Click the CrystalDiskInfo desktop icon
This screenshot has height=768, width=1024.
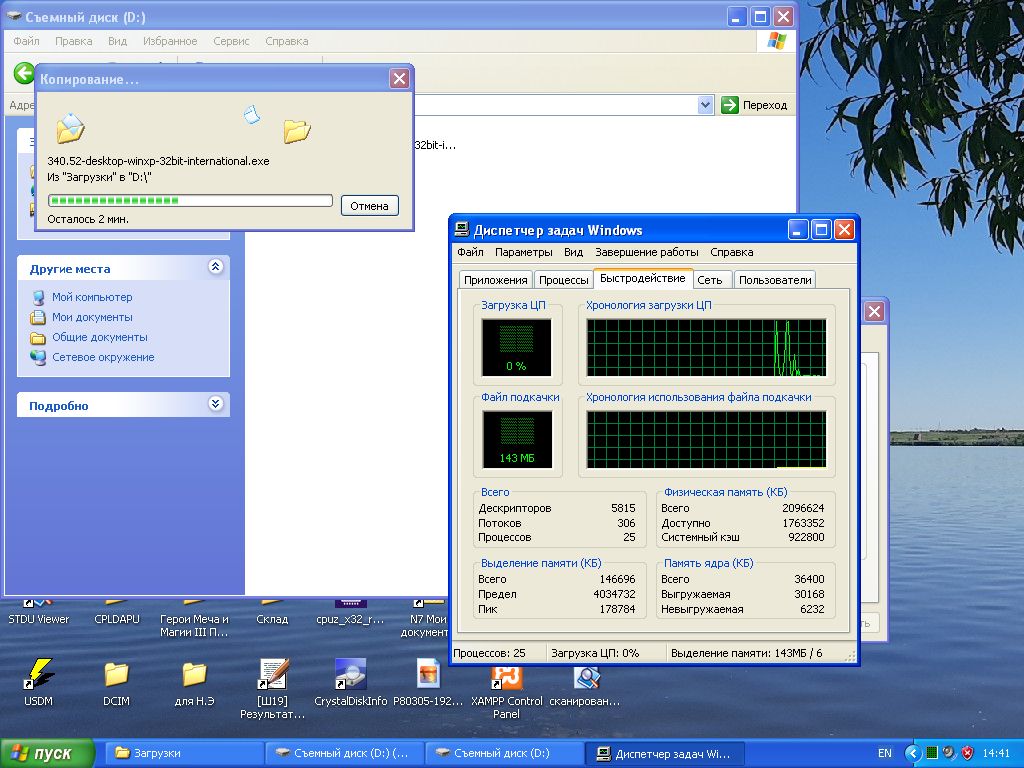tap(350, 675)
